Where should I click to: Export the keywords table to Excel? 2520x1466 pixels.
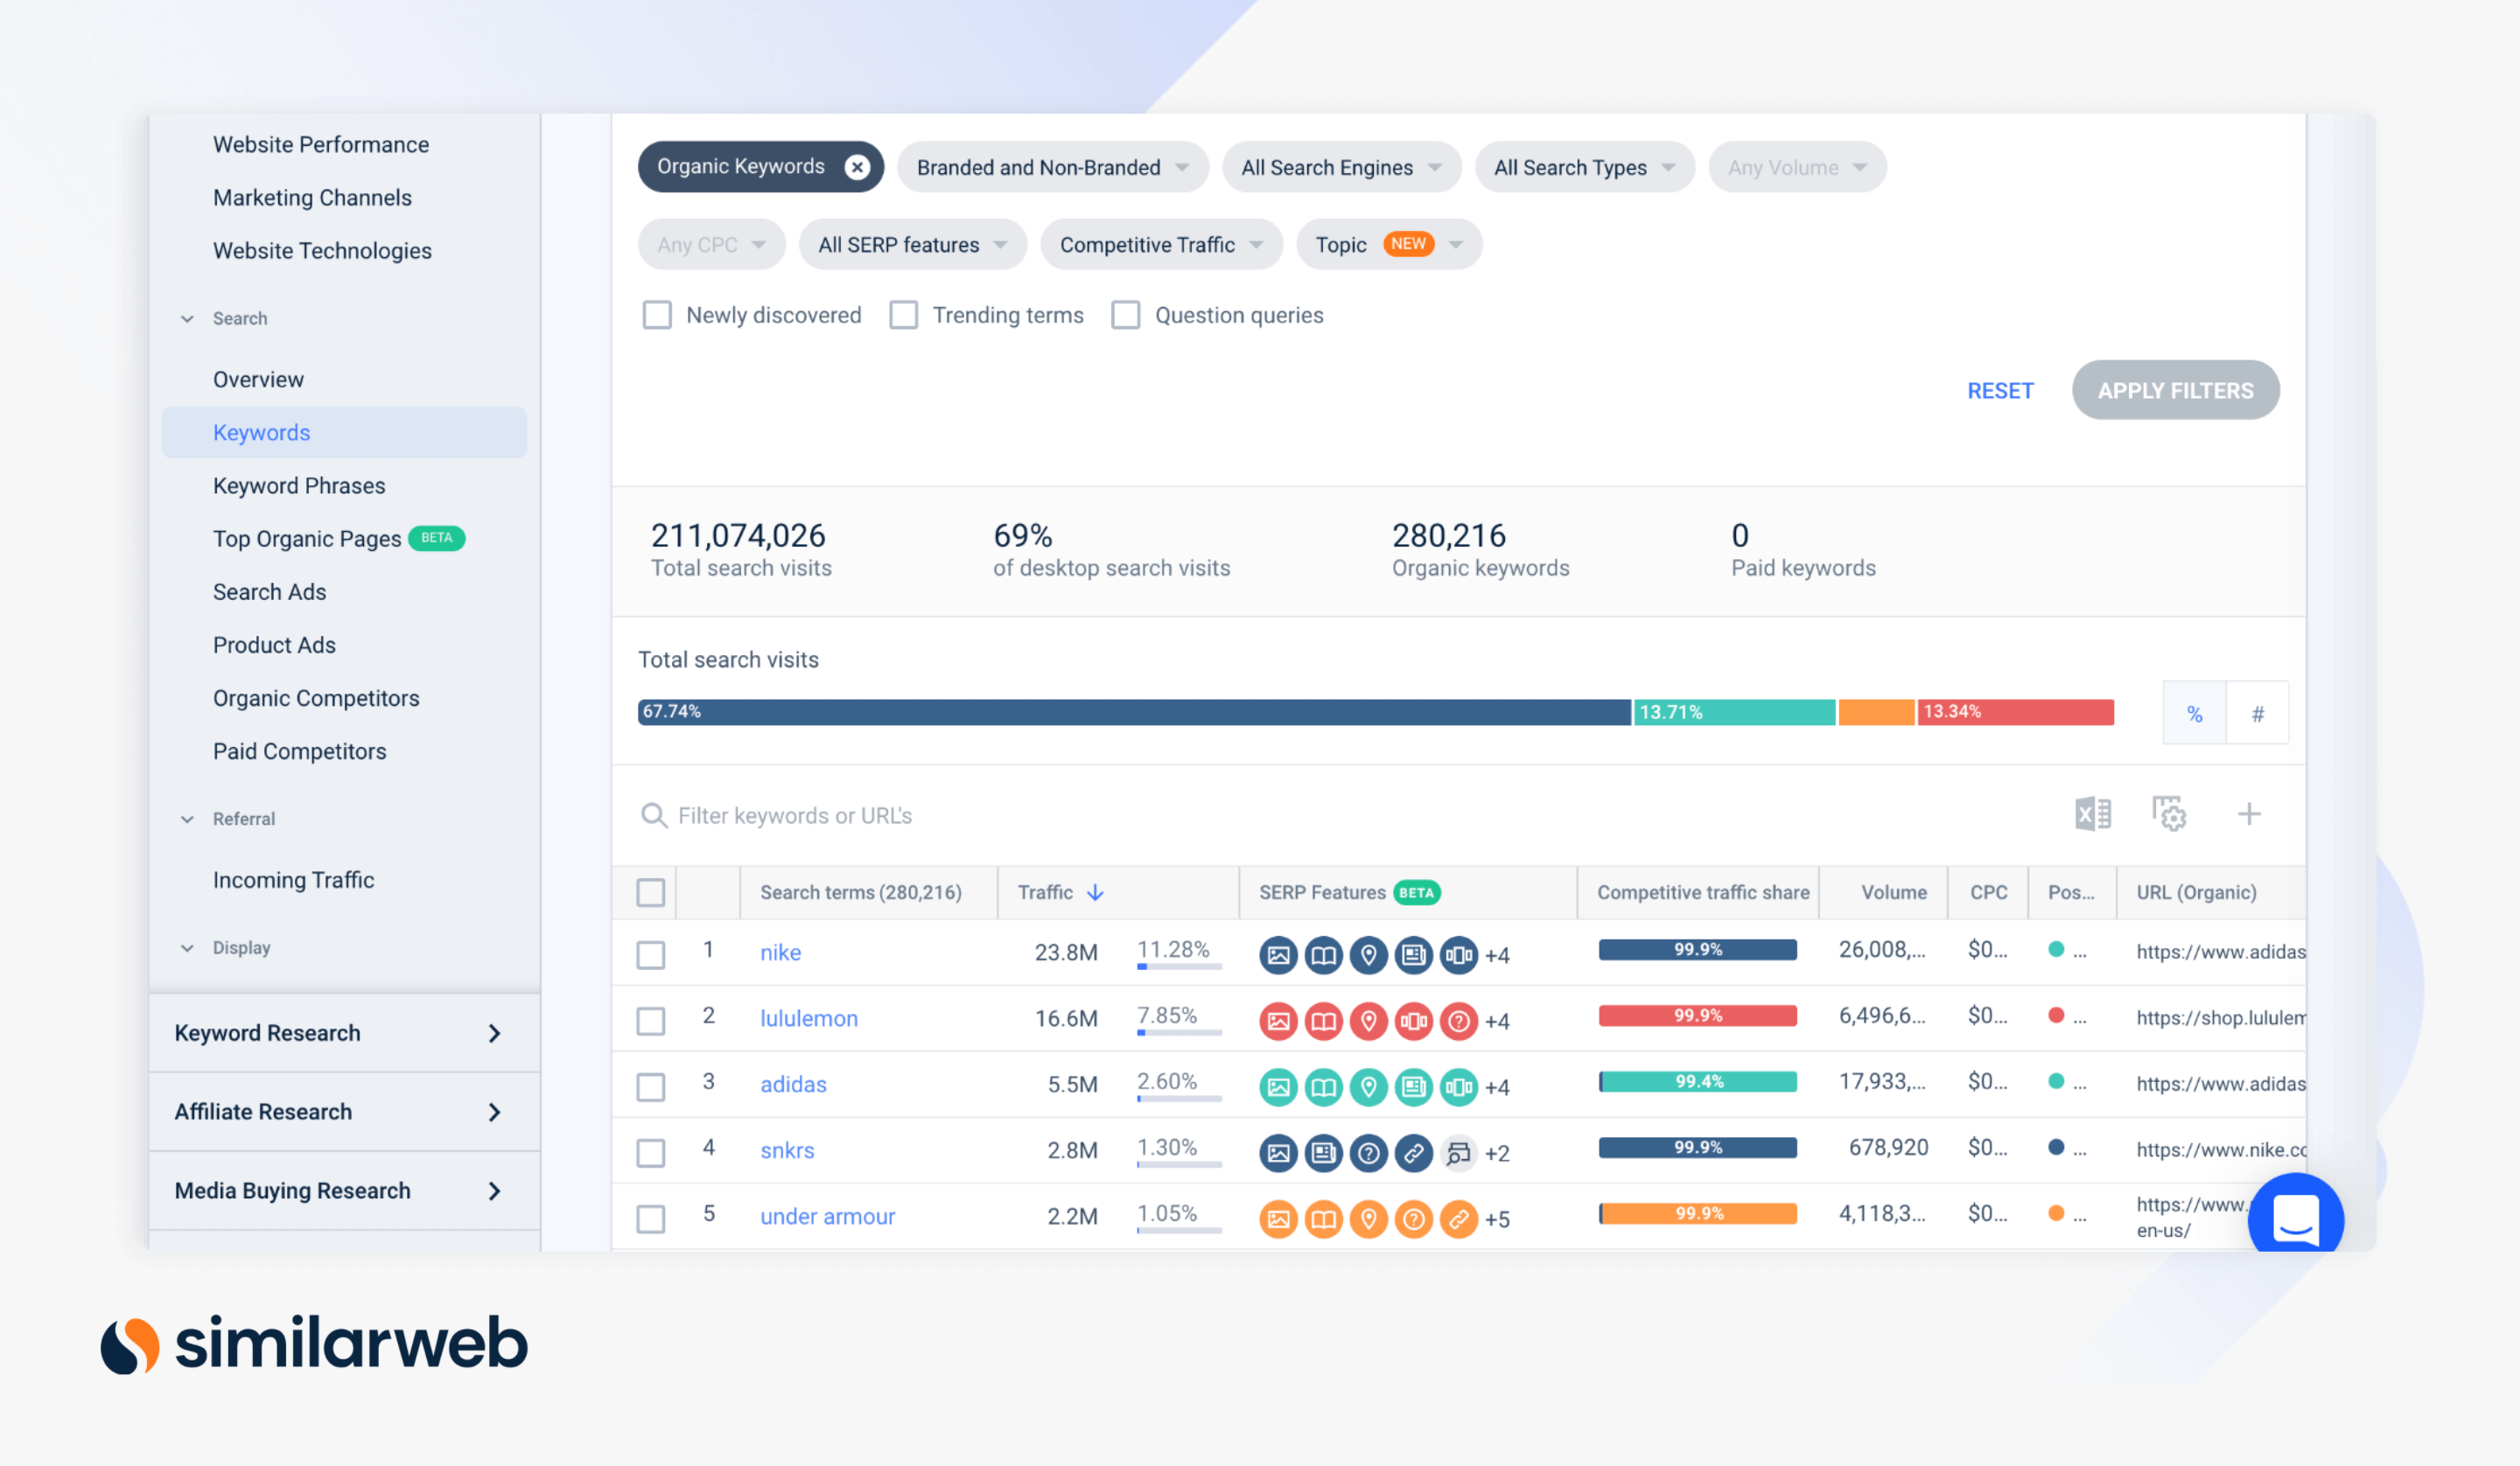(x=2092, y=814)
